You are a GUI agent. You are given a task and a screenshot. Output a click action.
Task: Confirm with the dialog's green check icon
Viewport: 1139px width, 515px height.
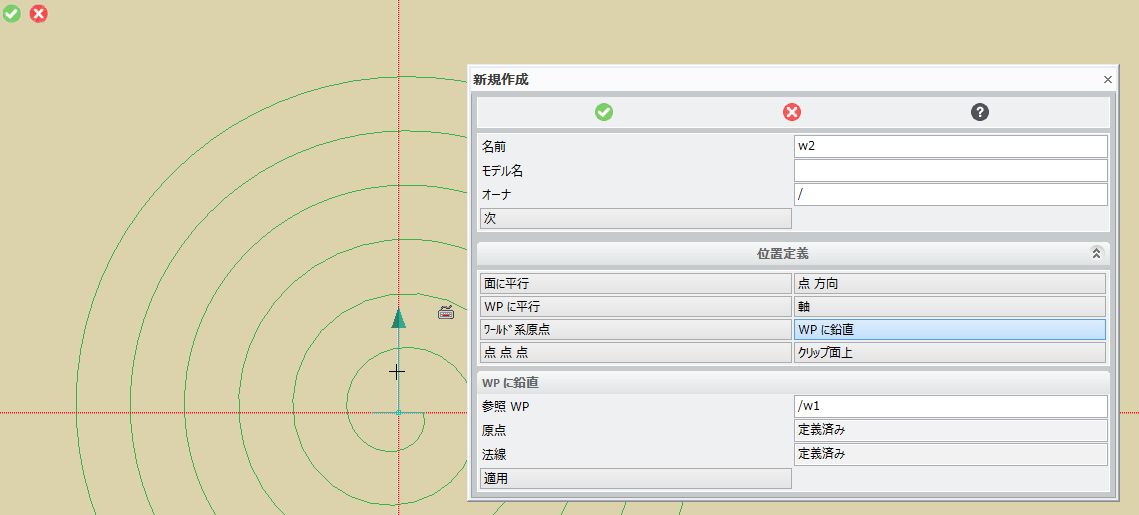[604, 112]
